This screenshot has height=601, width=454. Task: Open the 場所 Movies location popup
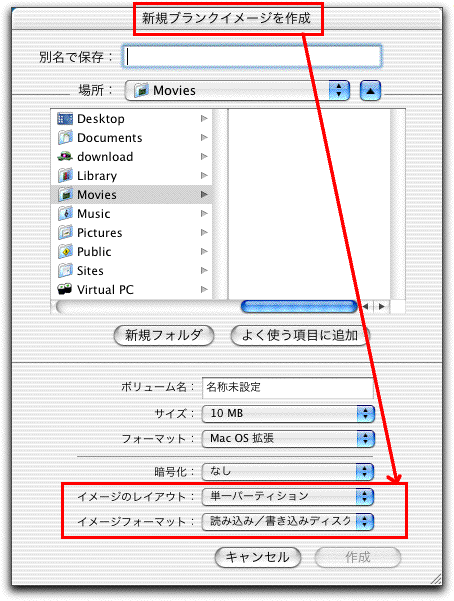(x=237, y=90)
